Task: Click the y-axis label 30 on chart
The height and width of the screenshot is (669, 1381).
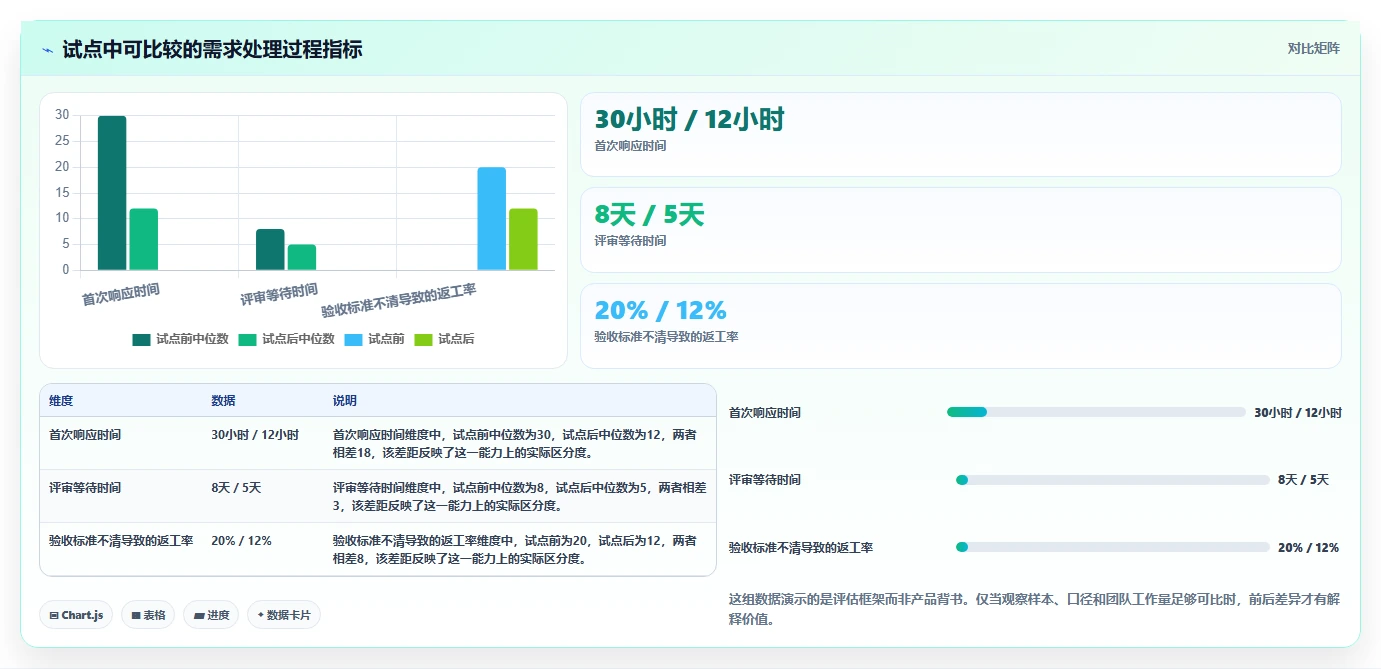Action: [x=62, y=115]
